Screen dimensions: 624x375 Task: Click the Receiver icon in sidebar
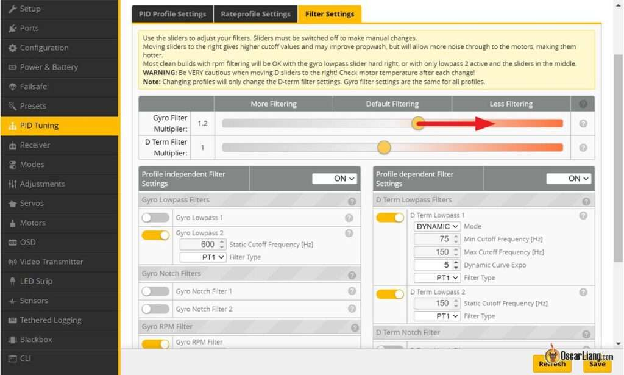point(12,145)
